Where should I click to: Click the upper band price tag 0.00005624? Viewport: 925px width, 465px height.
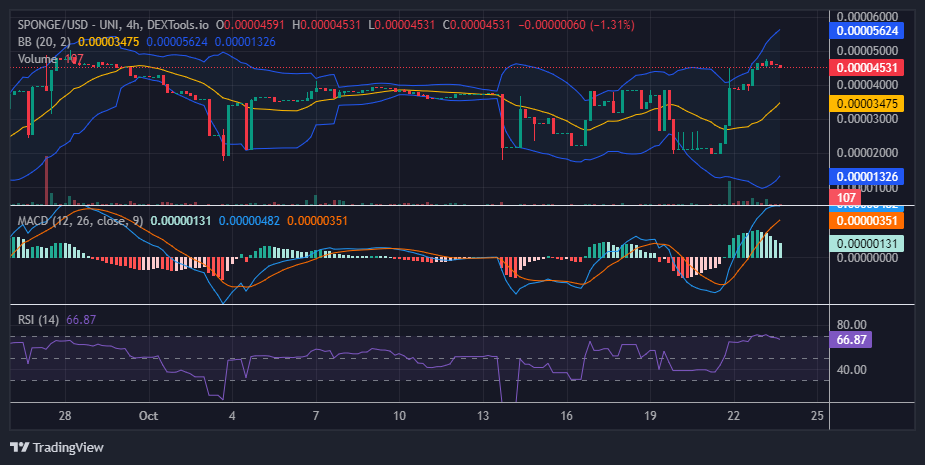[x=867, y=31]
